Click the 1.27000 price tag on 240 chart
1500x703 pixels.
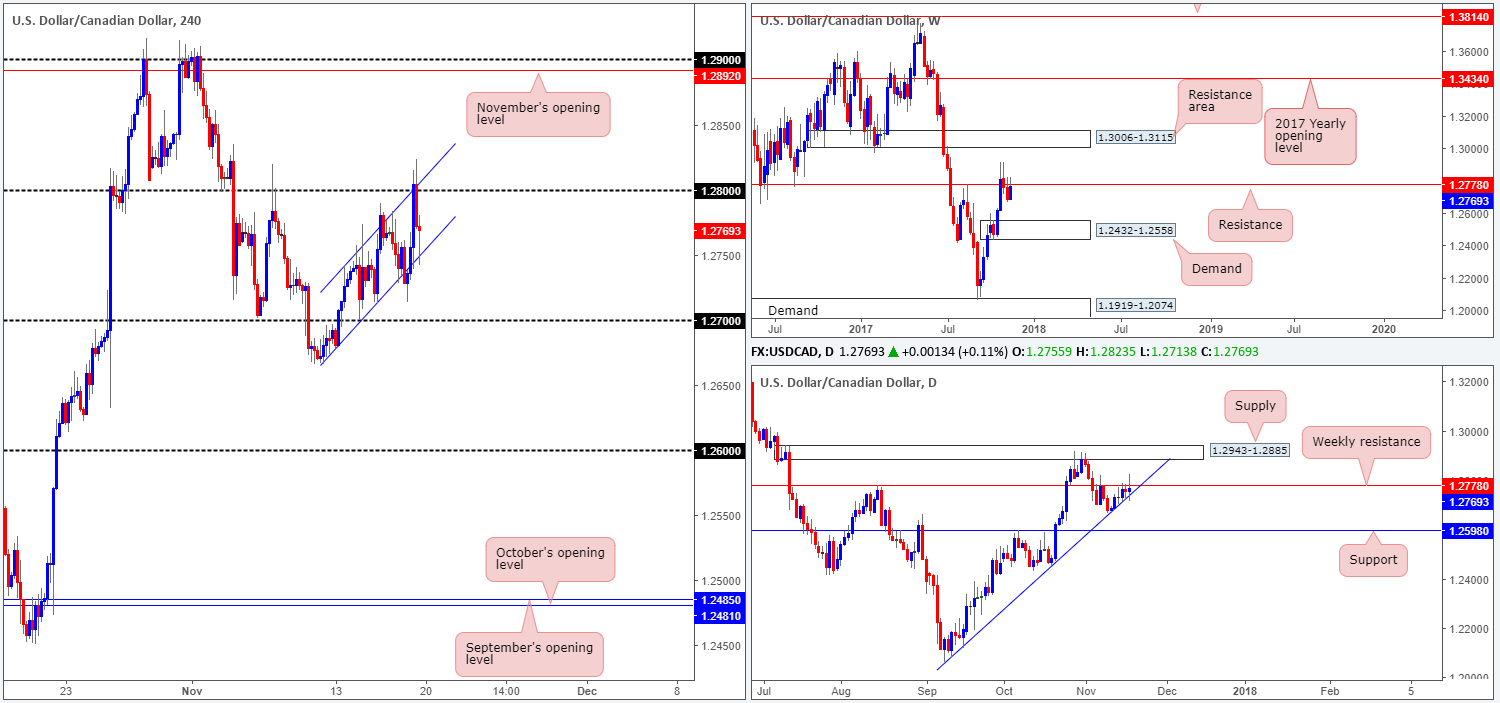tap(719, 320)
